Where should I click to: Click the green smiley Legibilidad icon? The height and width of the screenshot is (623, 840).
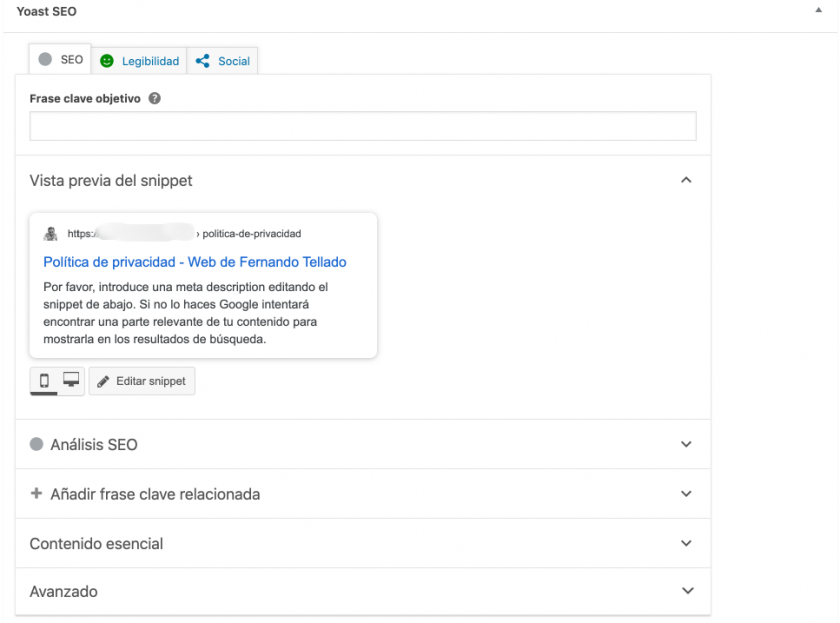(107, 61)
